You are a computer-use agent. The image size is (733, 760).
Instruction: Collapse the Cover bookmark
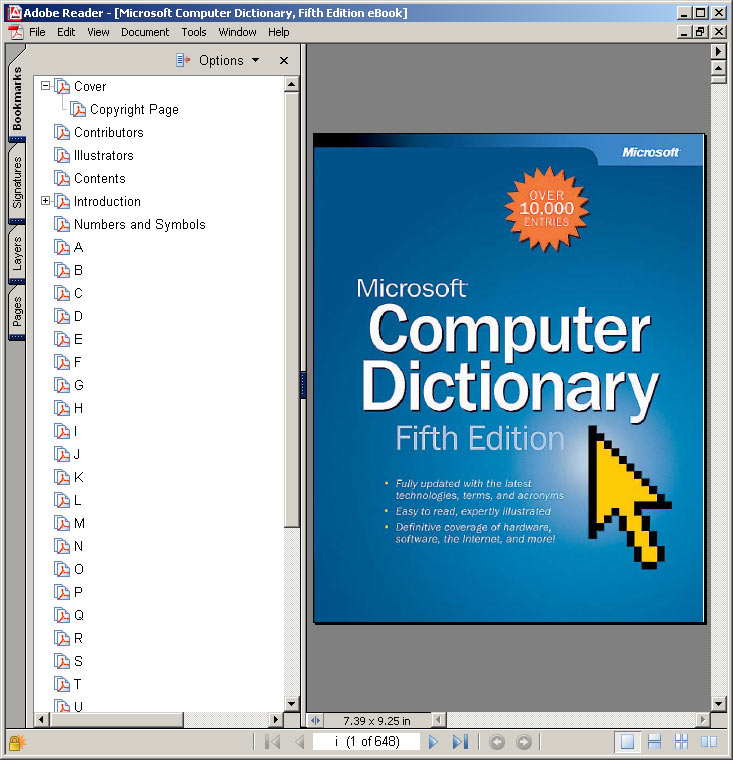click(46, 86)
